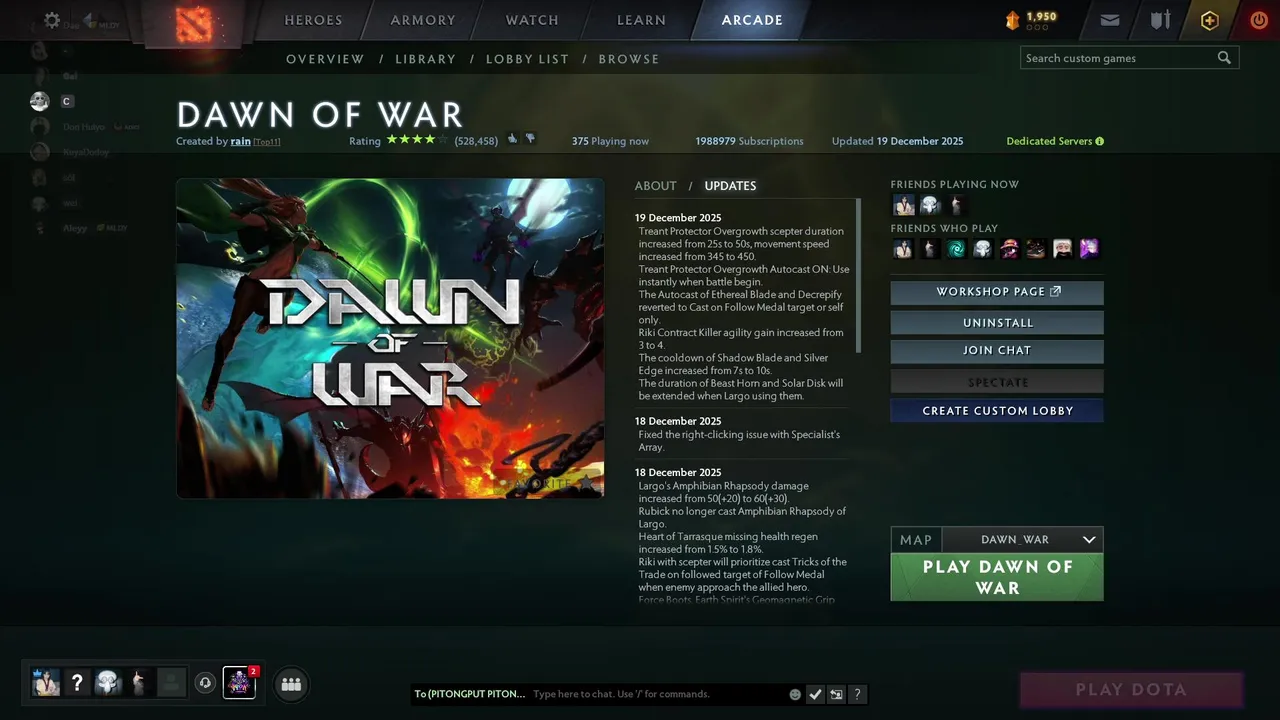The image size is (1280, 720).
Task: Open the Heroes tab
Action: [x=313, y=20]
